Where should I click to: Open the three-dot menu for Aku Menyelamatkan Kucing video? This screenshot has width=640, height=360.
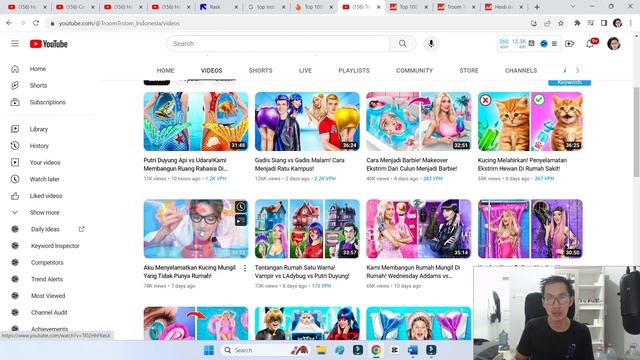point(245,268)
